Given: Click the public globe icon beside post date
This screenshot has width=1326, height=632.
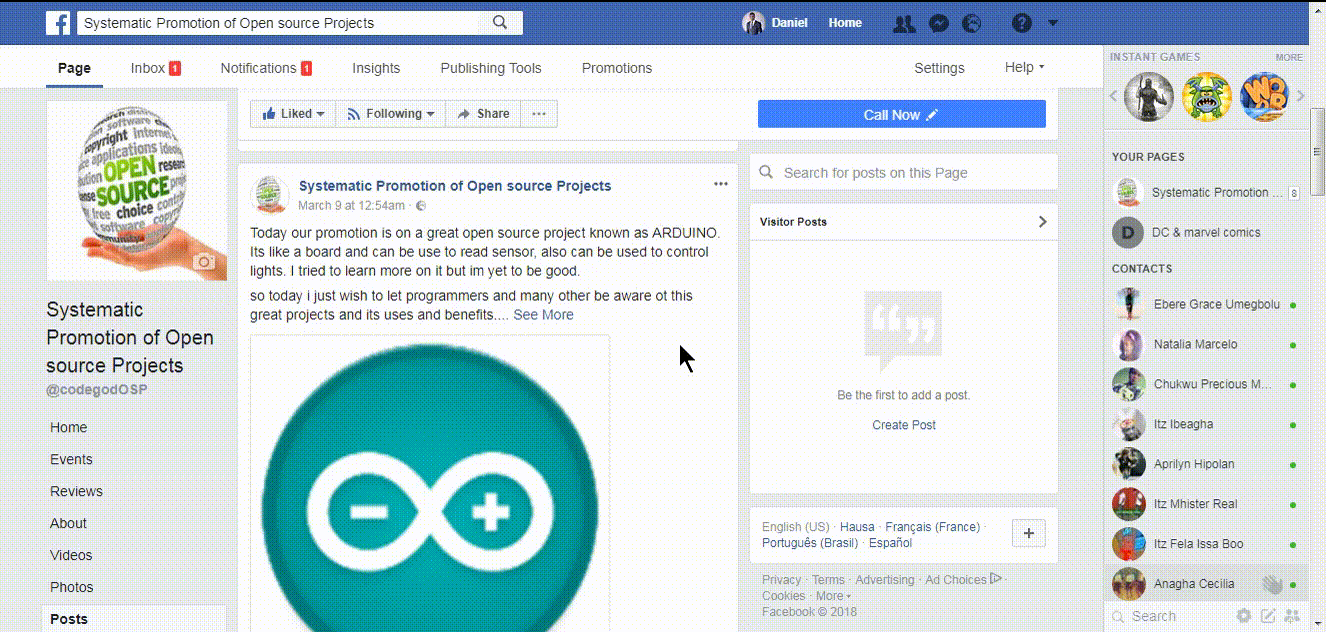Looking at the screenshot, I should click(421, 206).
